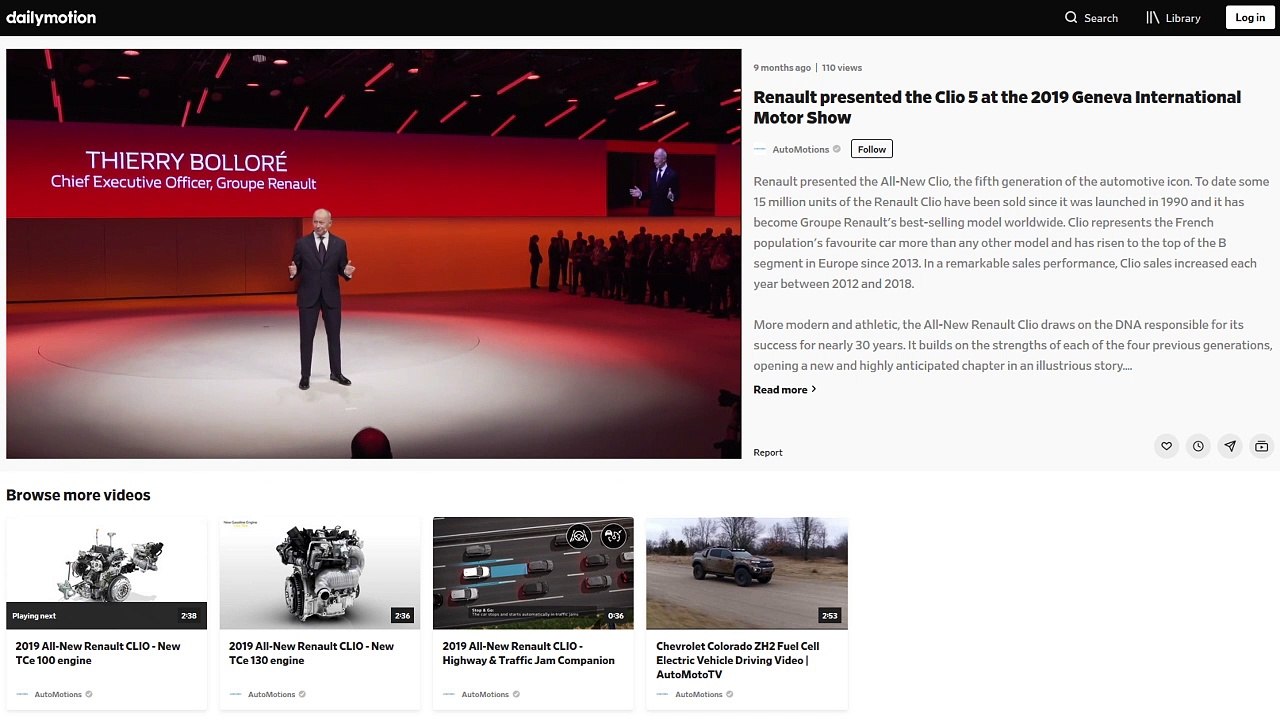Click channel avatar under TCe 130 engine card
The width and height of the screenshot is (1280, 720).
235,694
